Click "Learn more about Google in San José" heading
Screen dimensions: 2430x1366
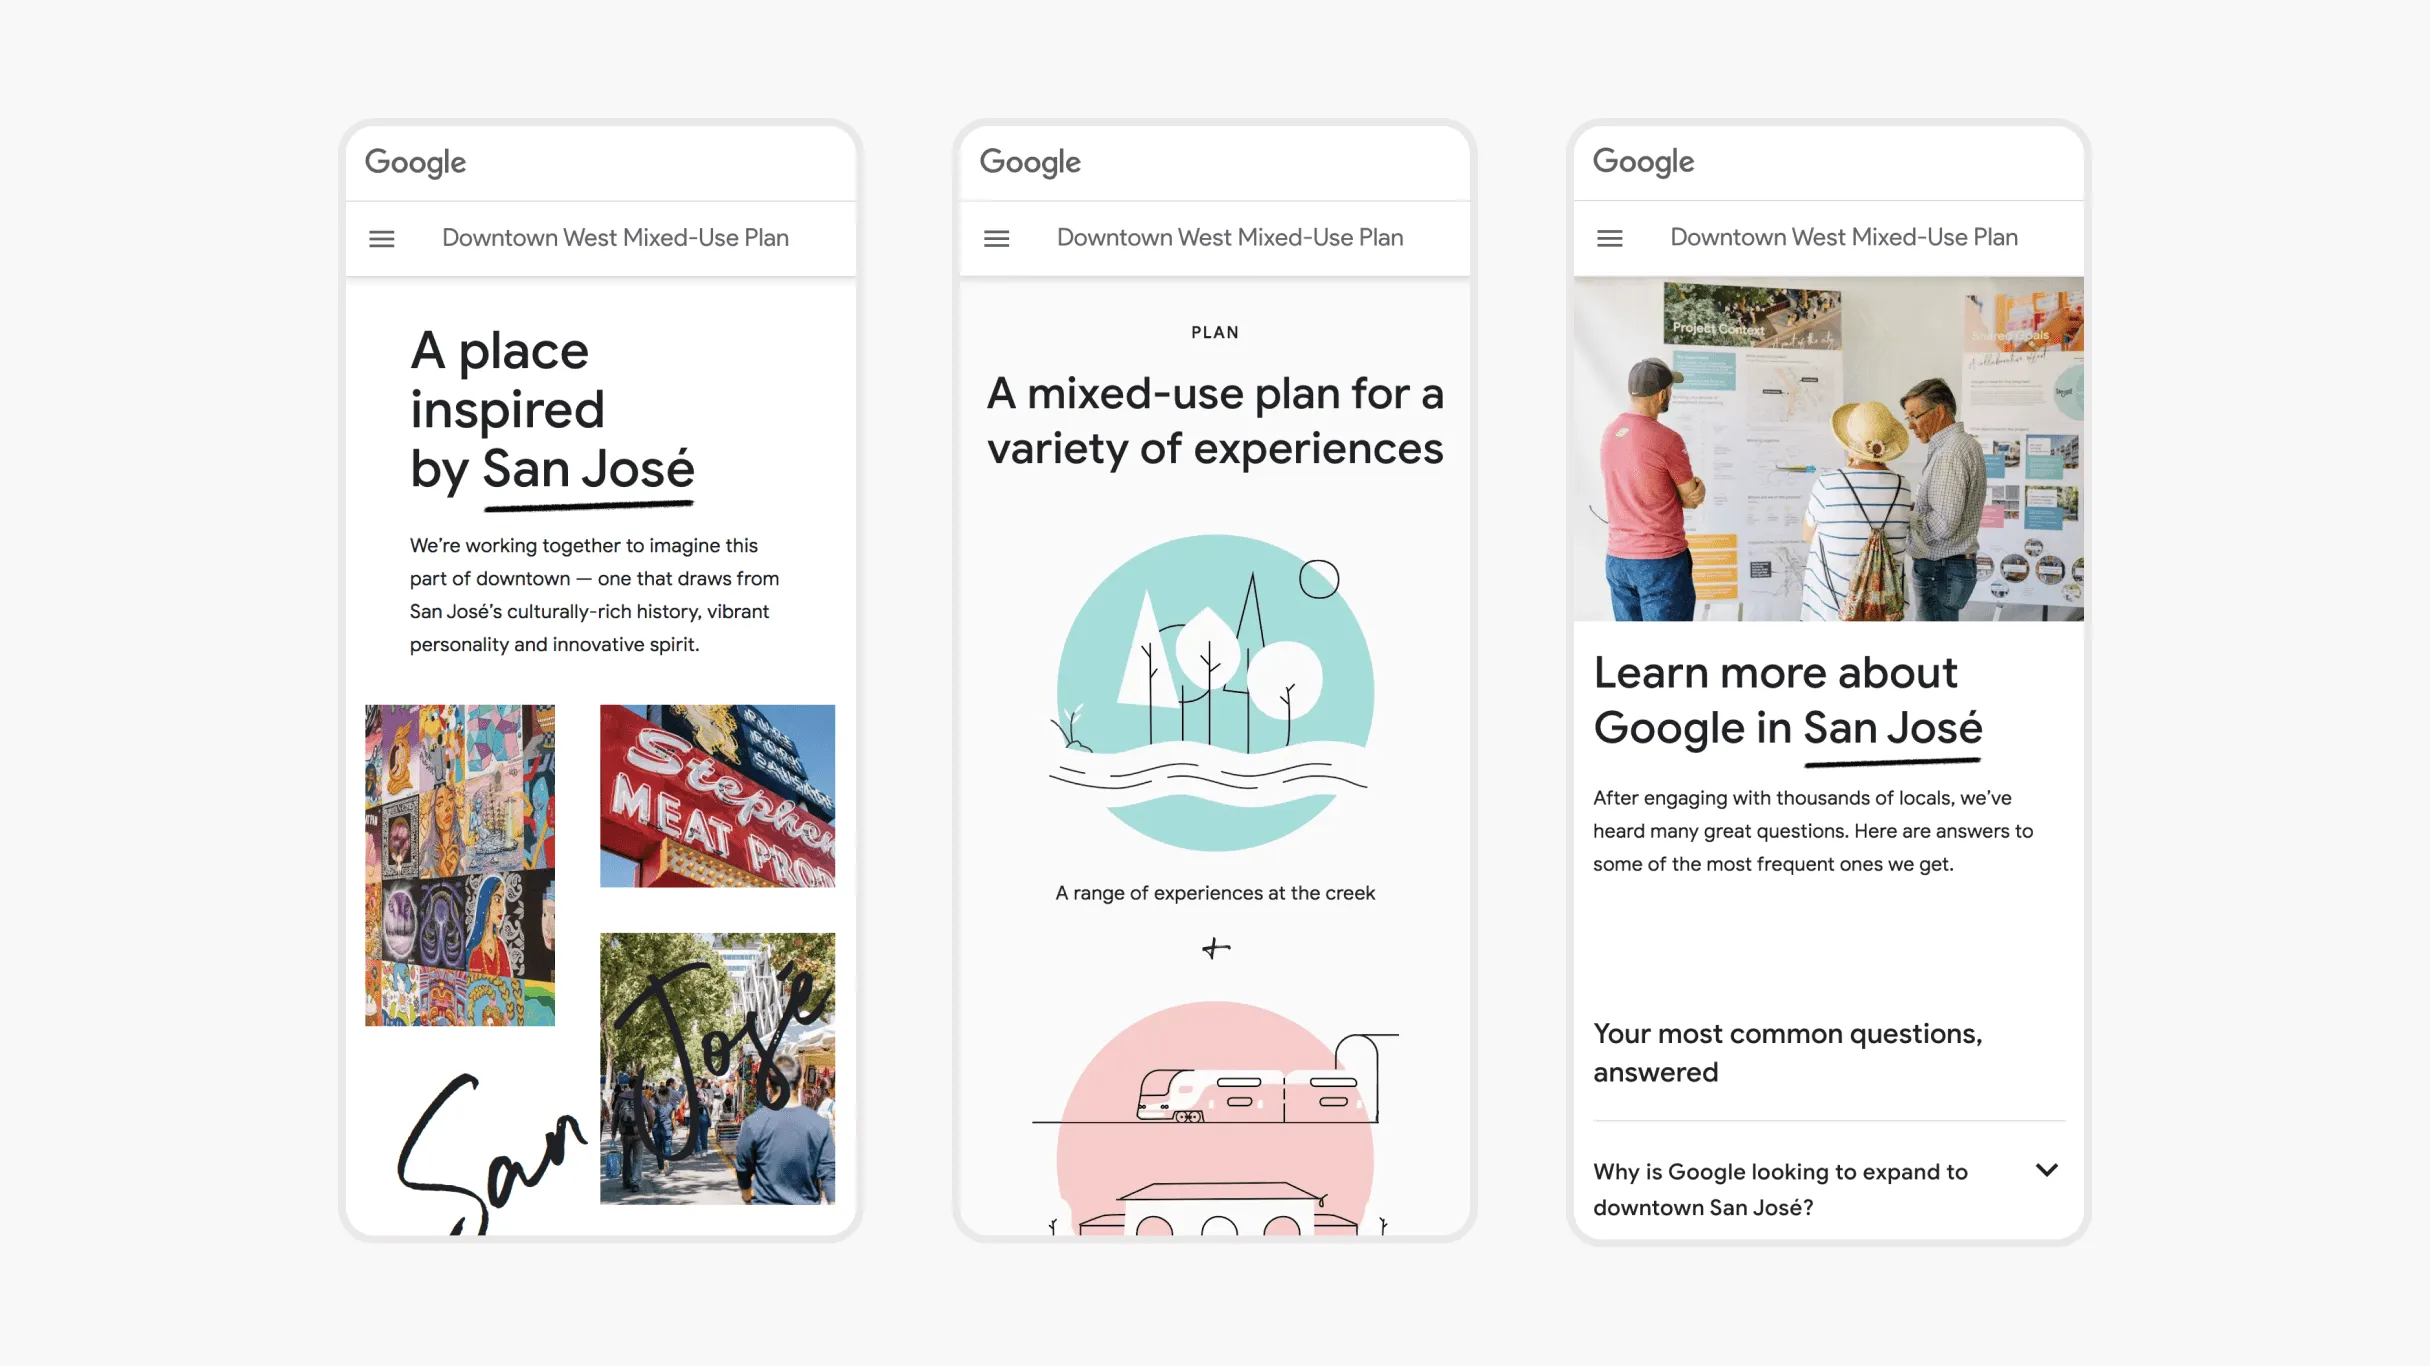point(1789,700)
